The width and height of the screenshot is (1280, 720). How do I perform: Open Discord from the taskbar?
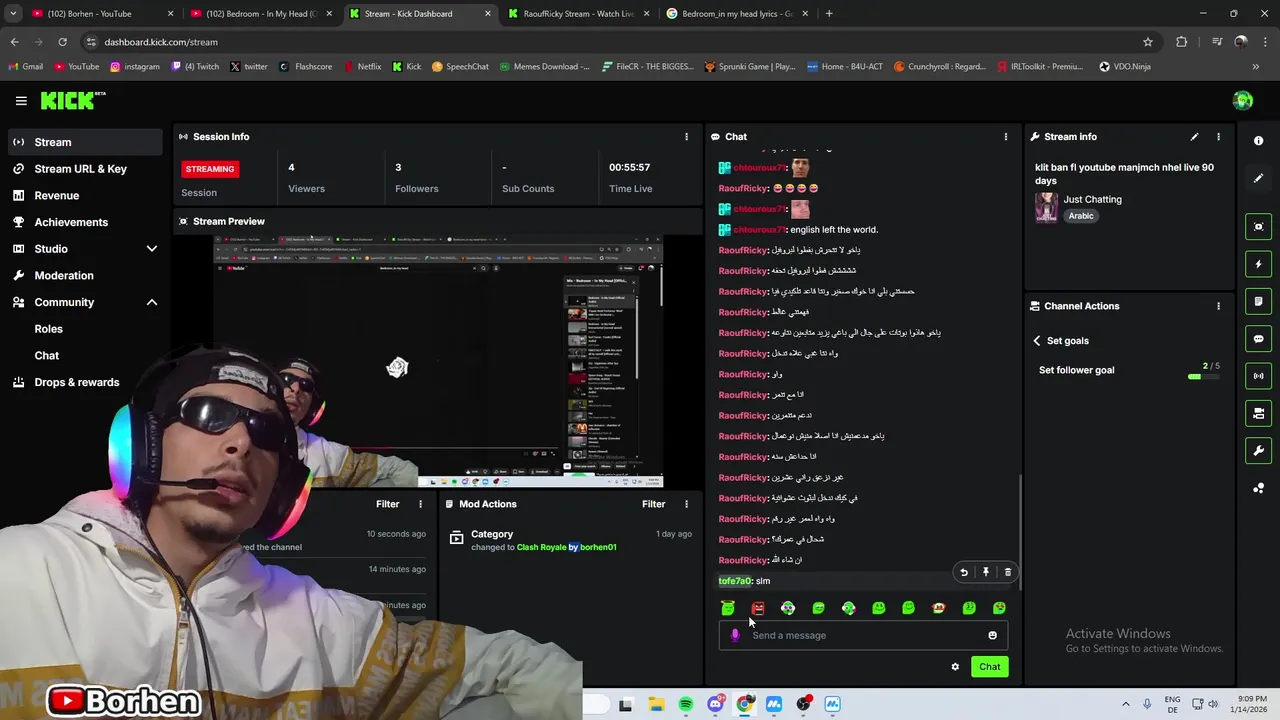tap(715, 705)
